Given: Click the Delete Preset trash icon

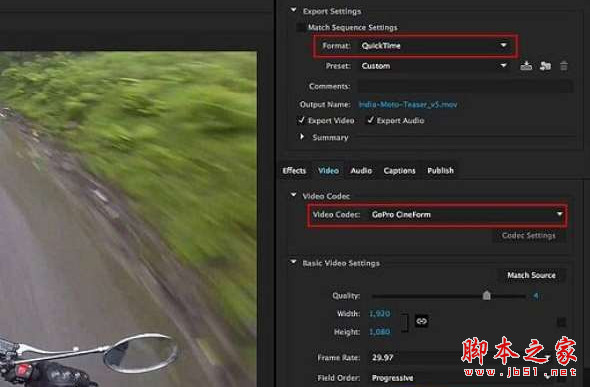Looking at the screenshot, I should (564, 66).
